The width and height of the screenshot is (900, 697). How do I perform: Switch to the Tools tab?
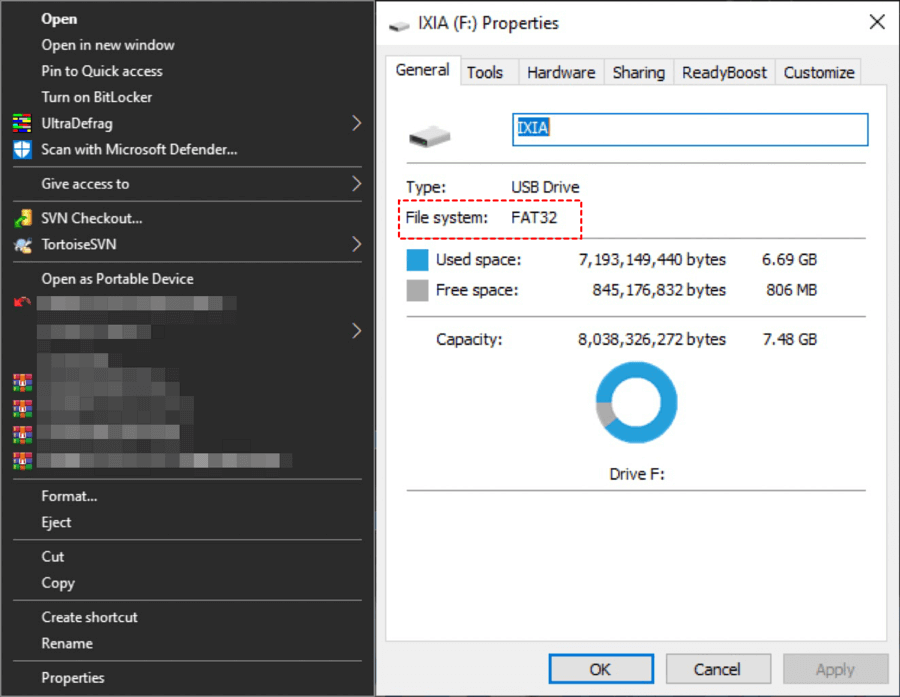point(485,72)
